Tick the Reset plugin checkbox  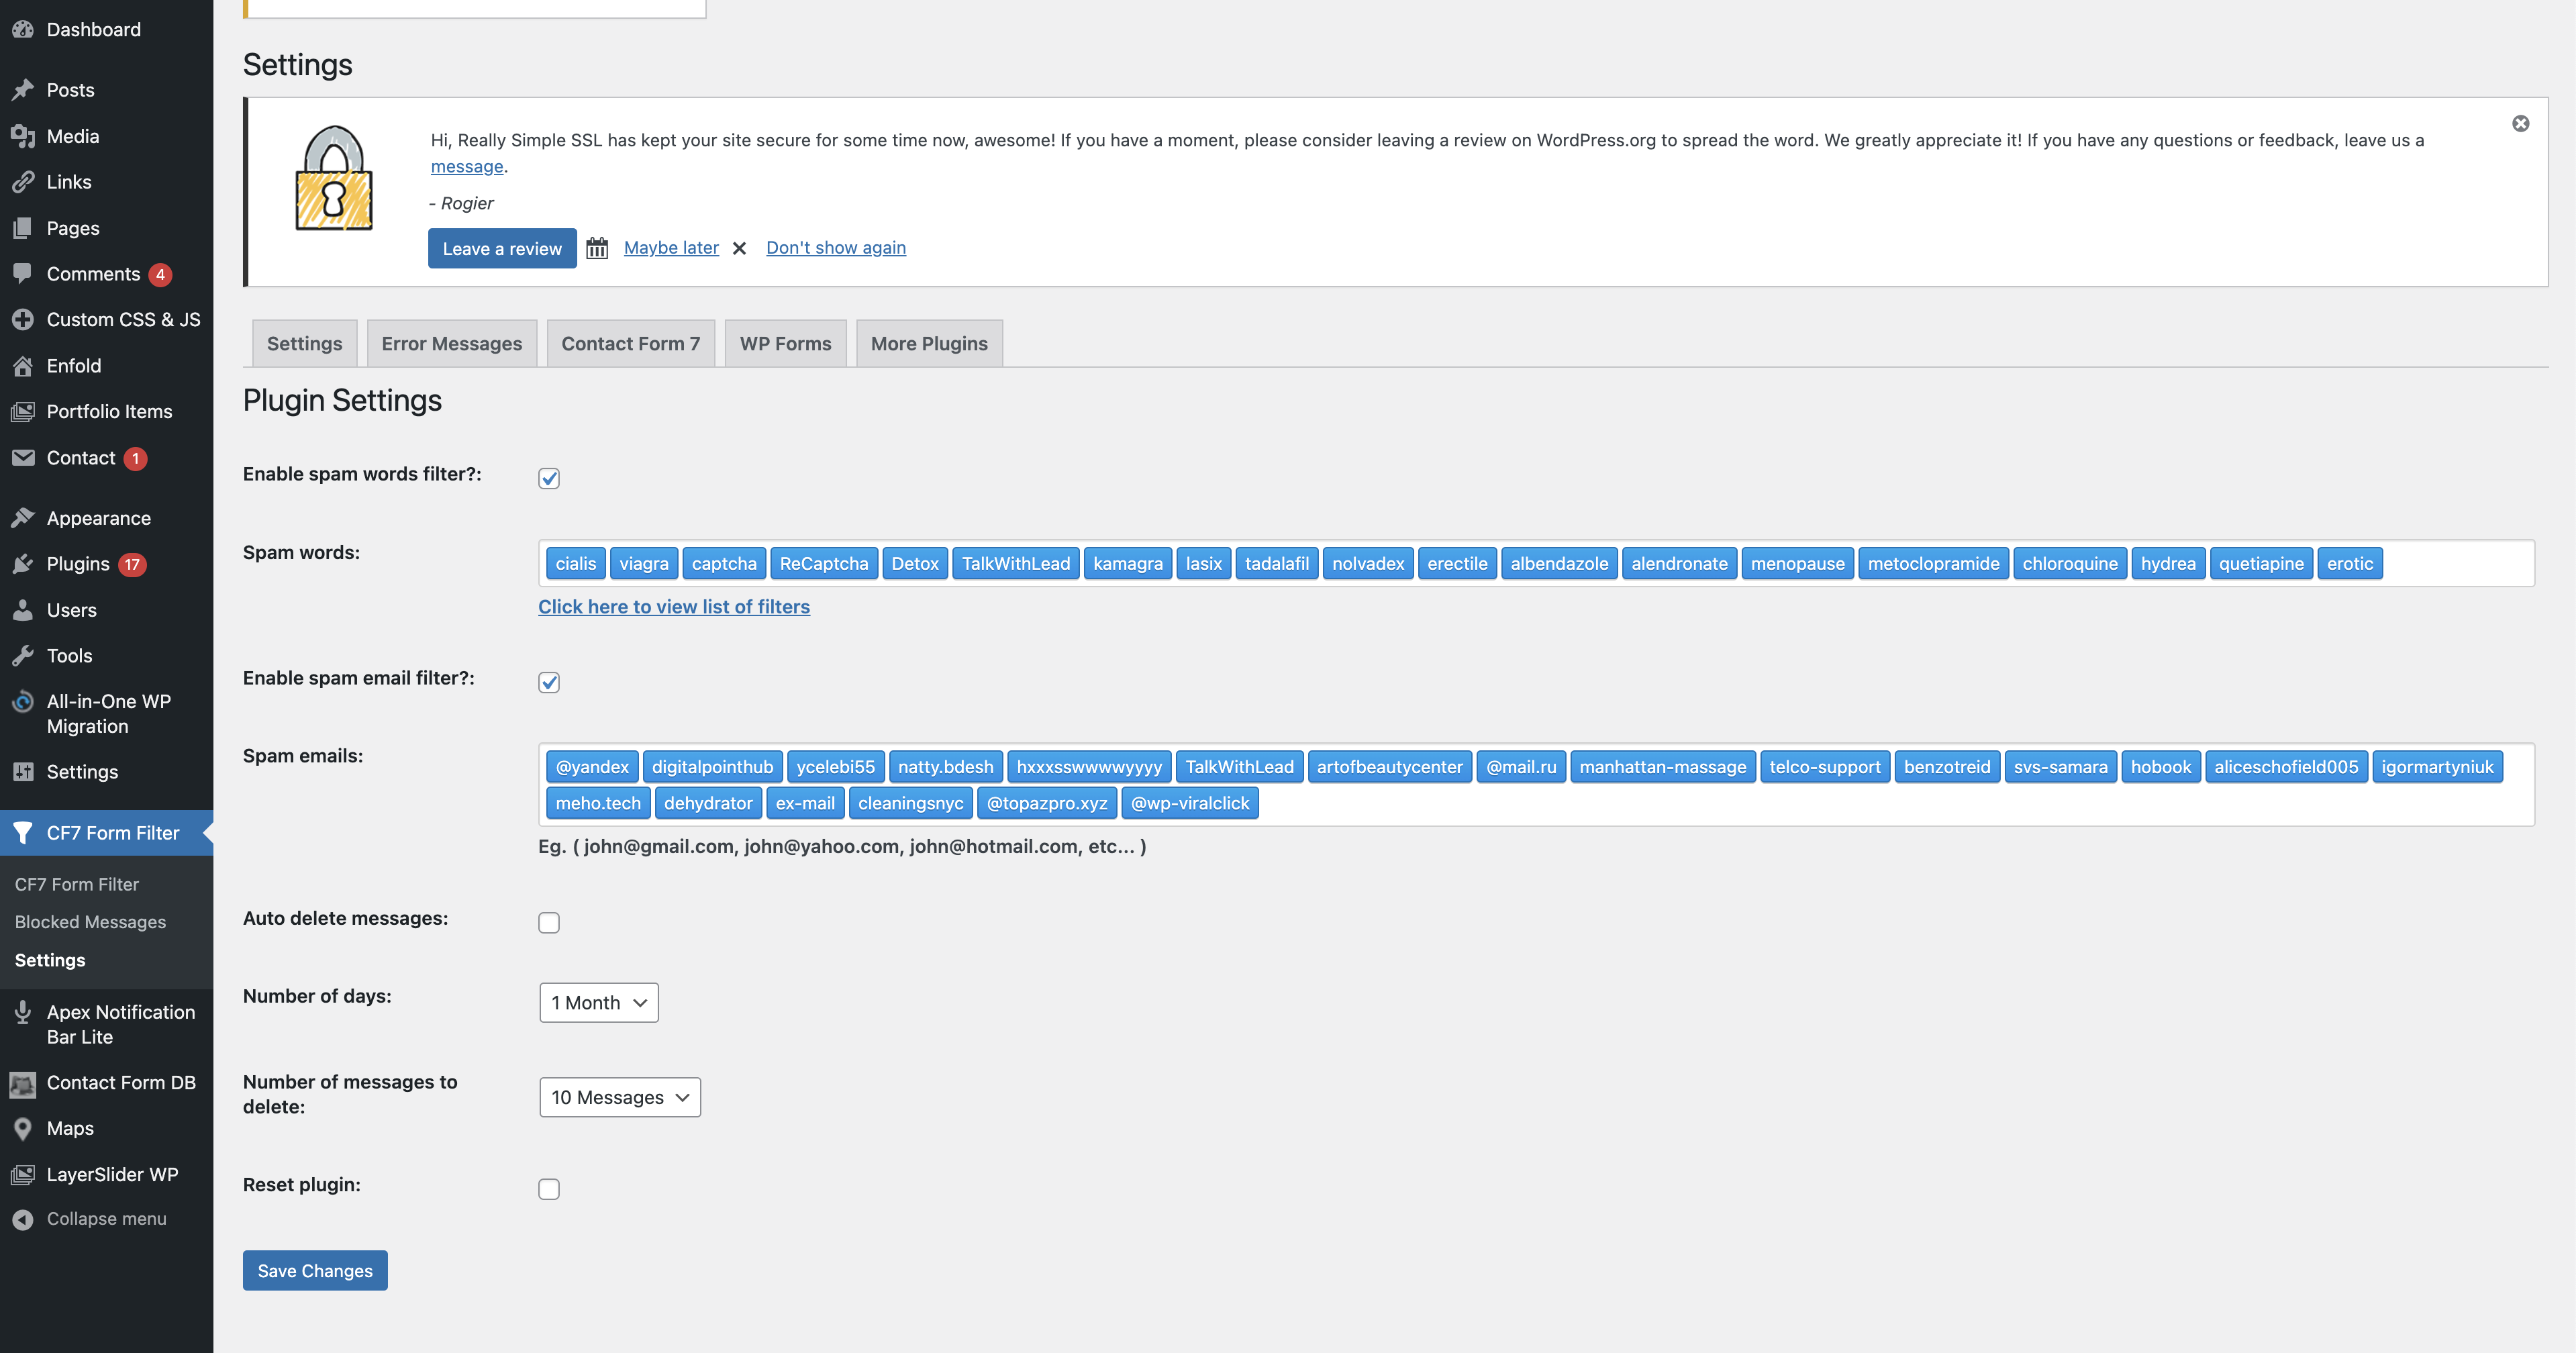(x=549, y=1189)
